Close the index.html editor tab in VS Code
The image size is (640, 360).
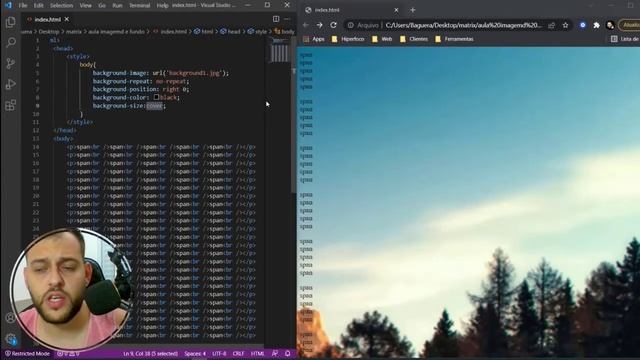tap(67, 19)
